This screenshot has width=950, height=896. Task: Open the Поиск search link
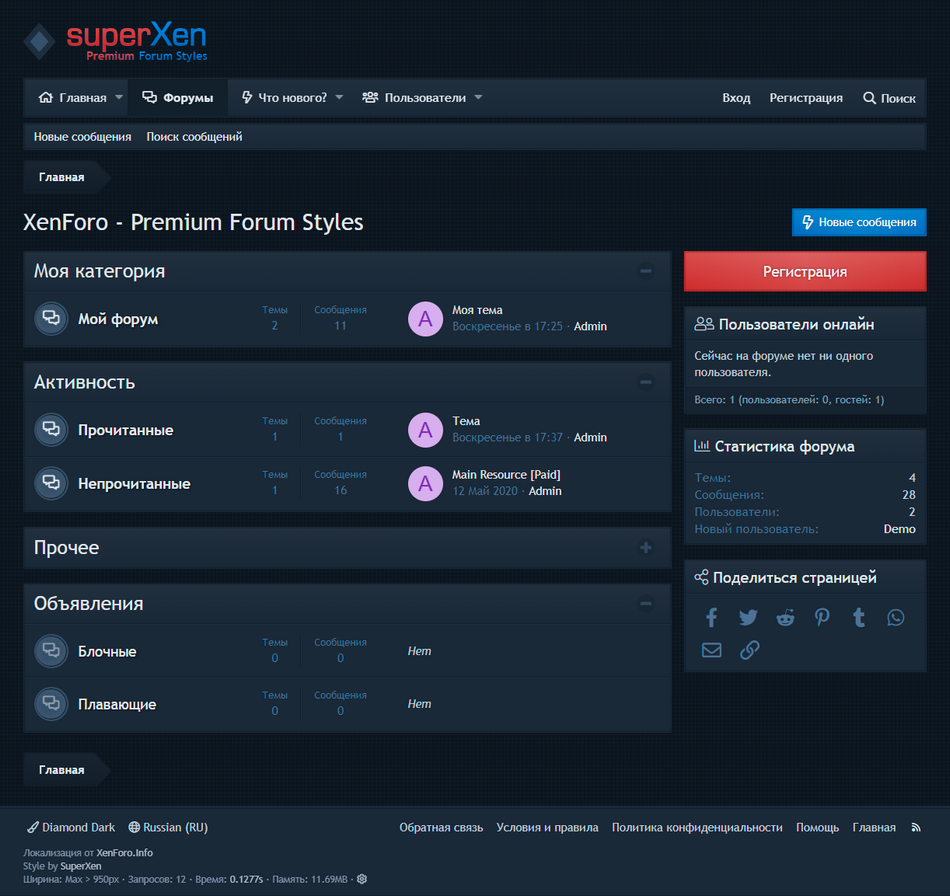(x=889, y=98)
